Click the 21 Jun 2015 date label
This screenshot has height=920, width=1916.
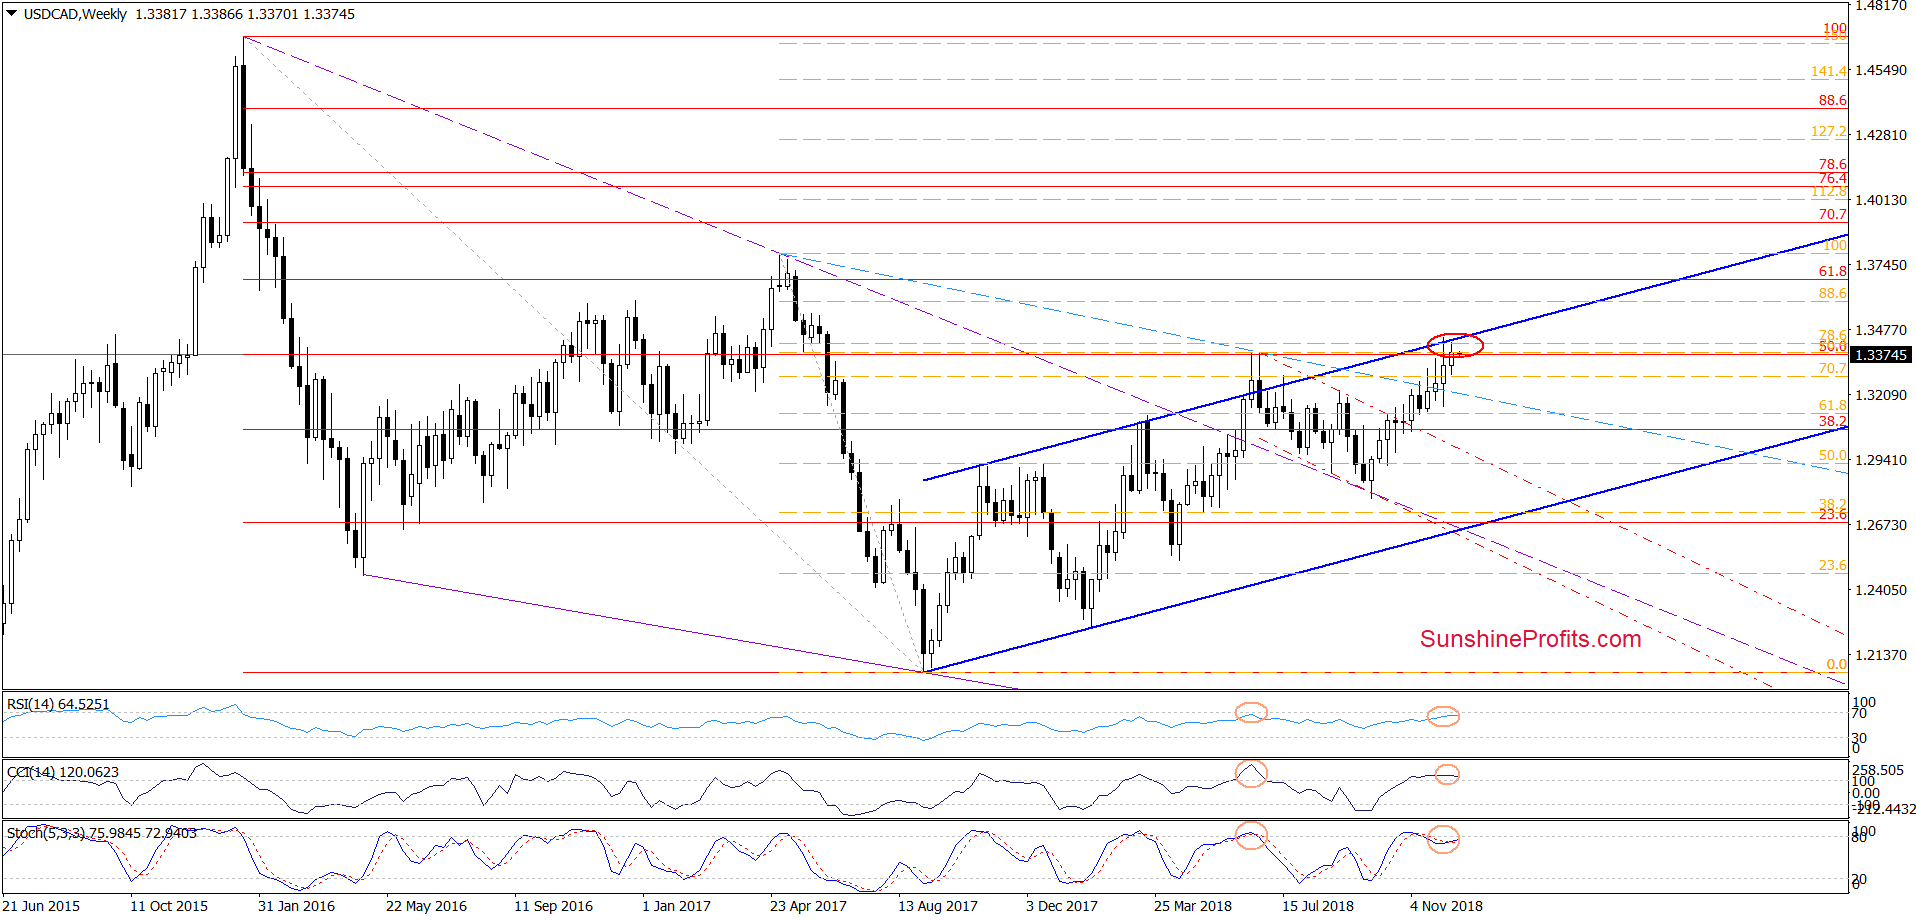pos(41,906)
